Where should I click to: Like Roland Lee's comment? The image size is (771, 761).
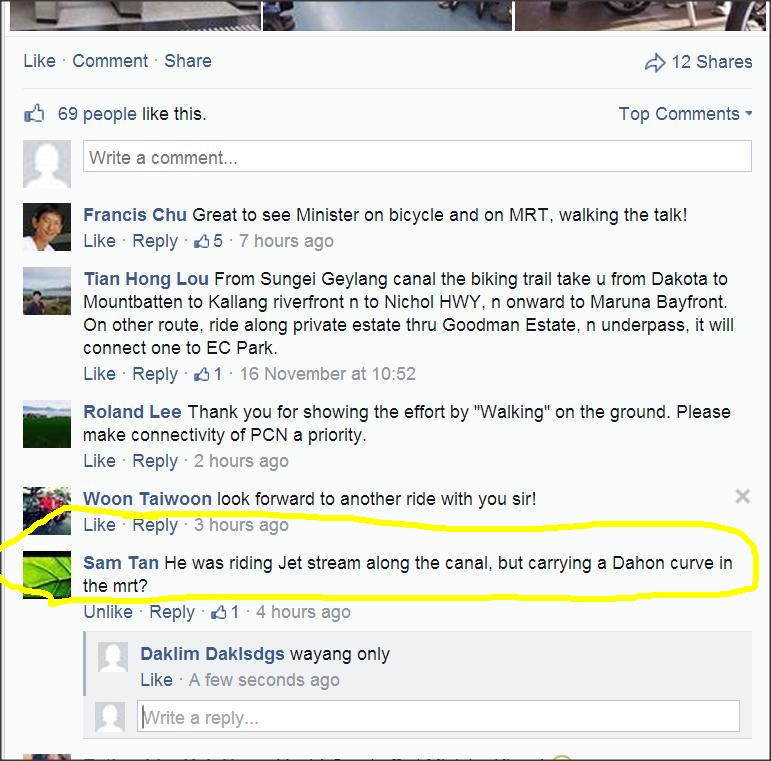point(99,461)
